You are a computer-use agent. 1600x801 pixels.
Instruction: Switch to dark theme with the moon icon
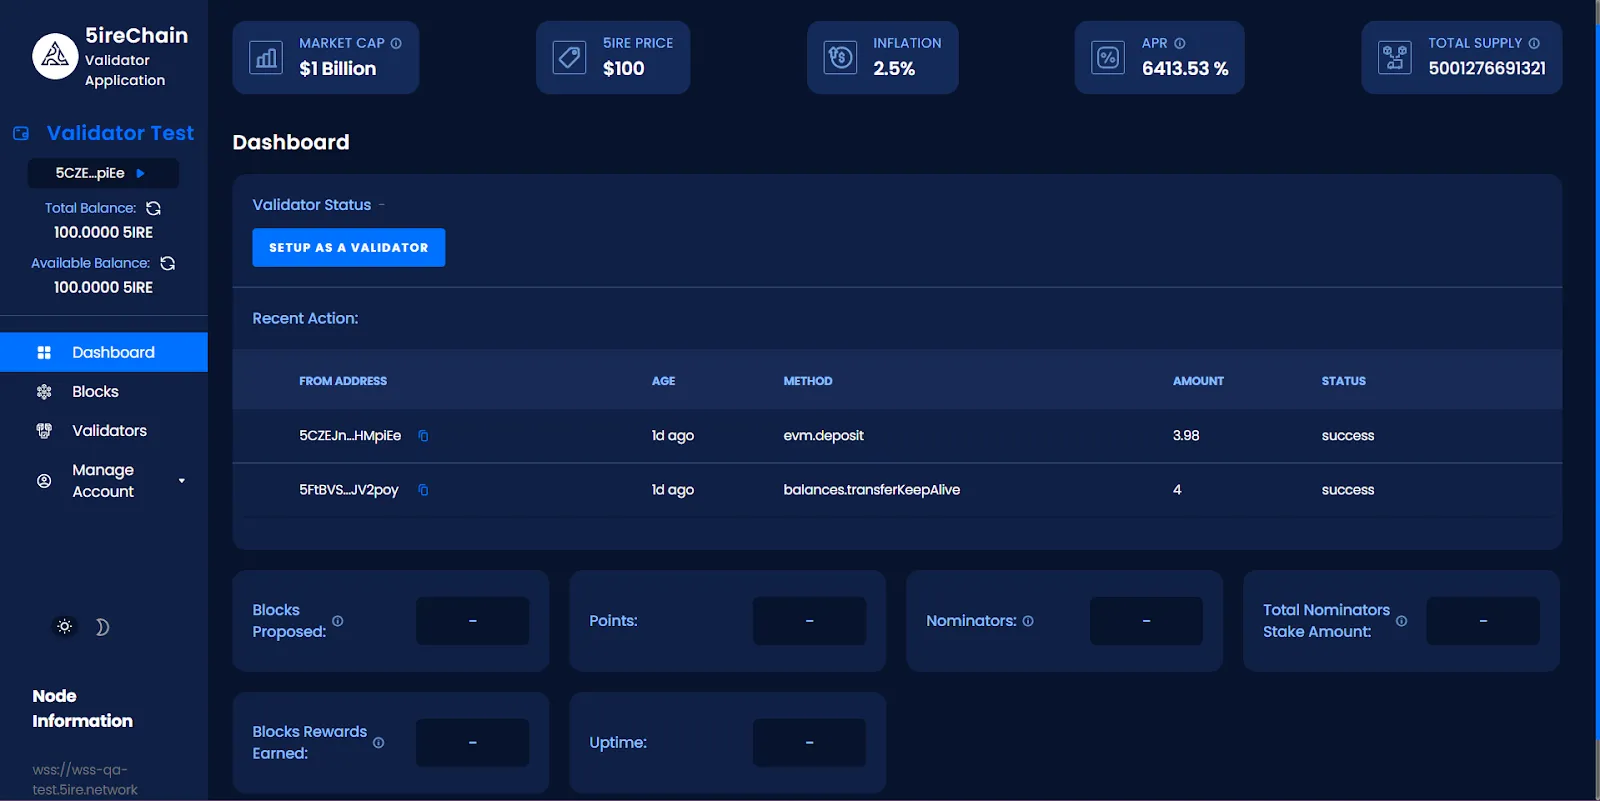tap(102, 627)
